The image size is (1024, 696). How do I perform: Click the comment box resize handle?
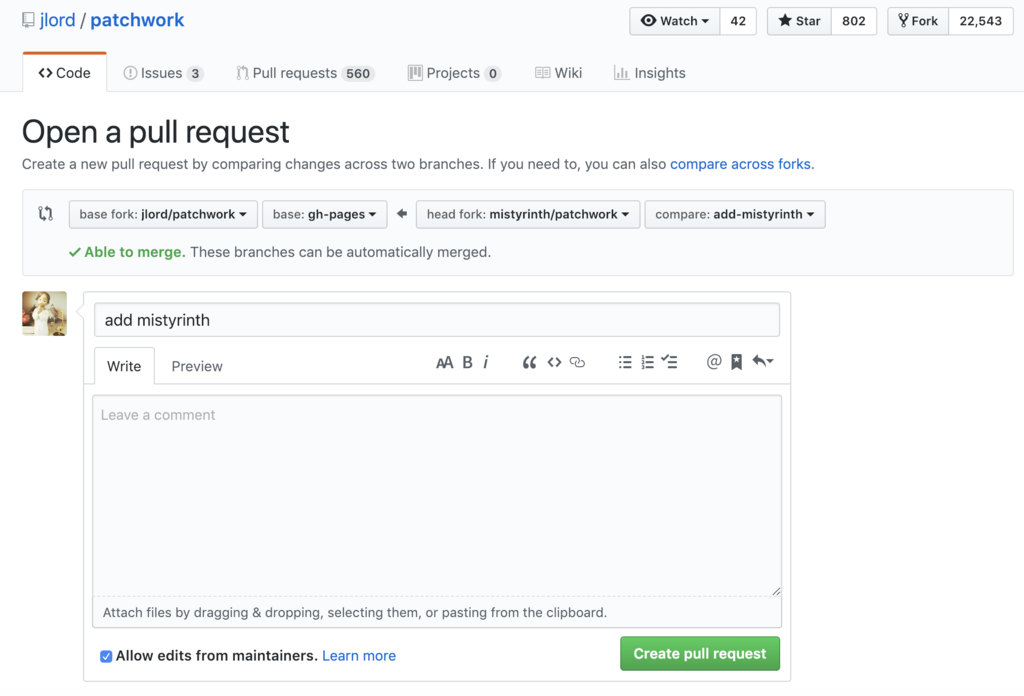776,591
